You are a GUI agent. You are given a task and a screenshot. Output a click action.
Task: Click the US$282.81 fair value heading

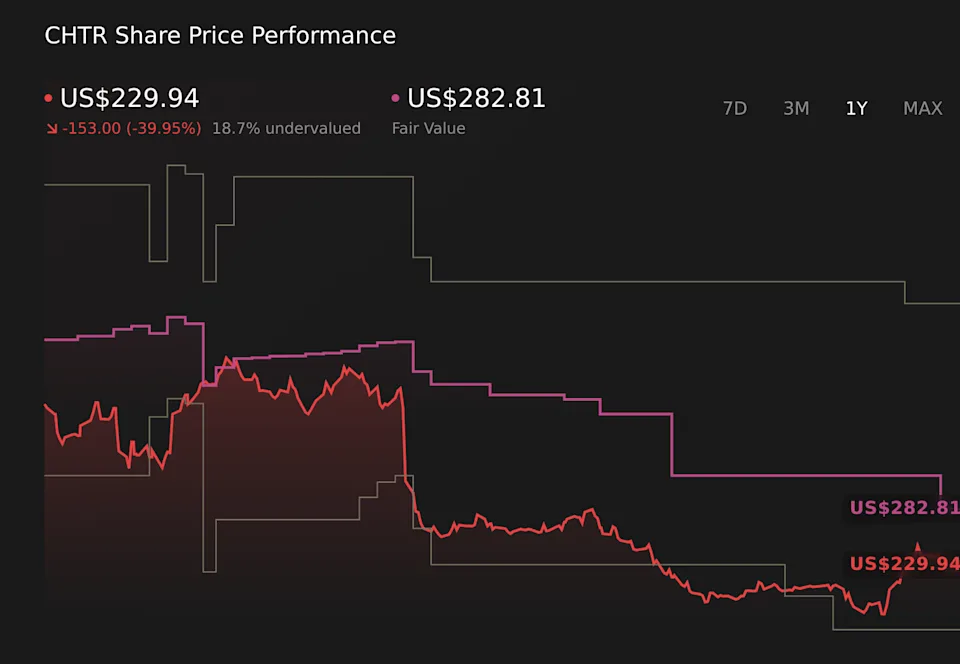tap(476, 99)
